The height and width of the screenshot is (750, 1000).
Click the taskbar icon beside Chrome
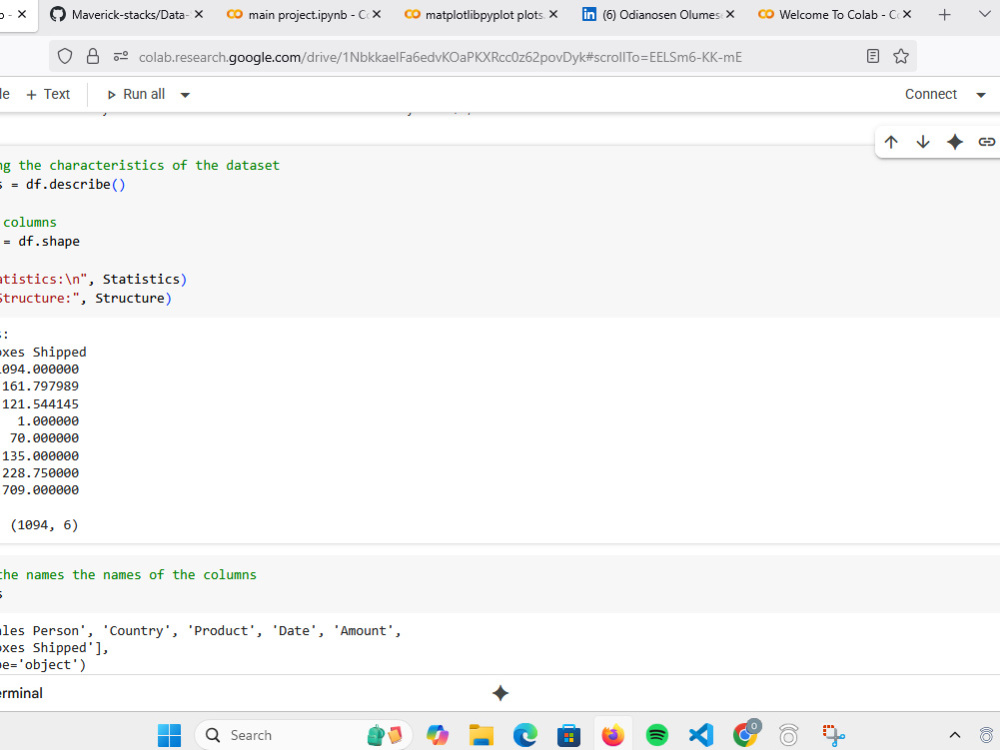coord(789,735)
